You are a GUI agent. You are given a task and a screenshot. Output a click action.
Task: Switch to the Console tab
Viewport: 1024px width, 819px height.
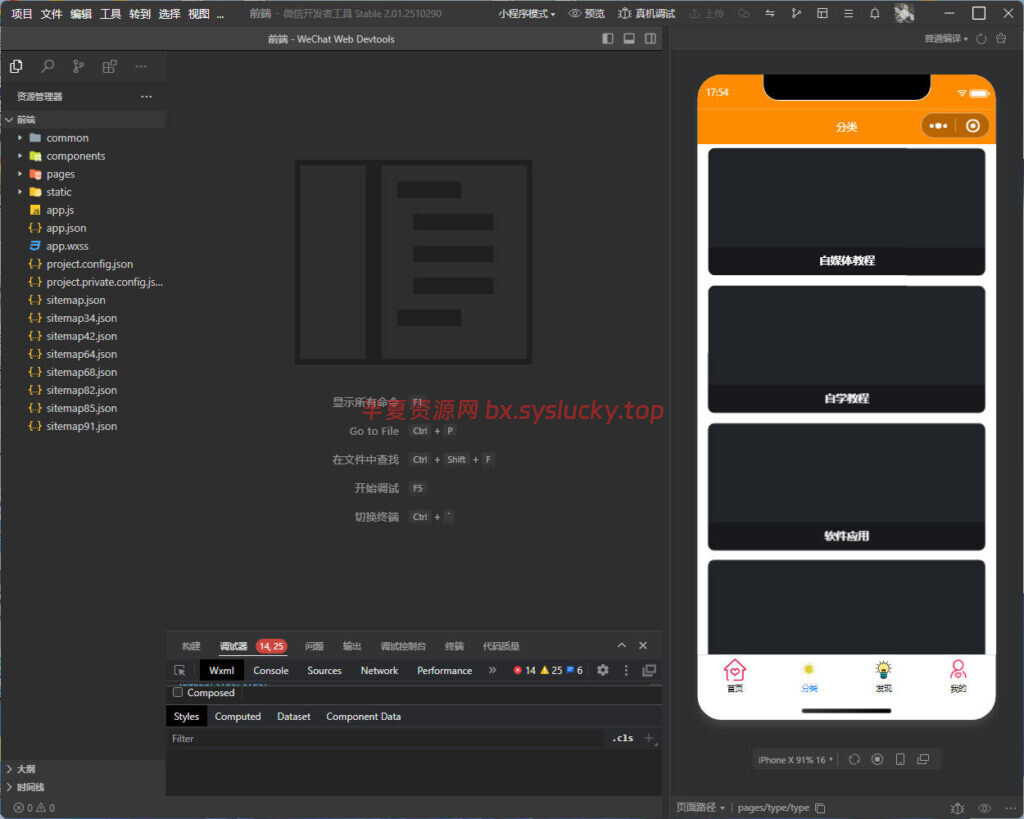coord(270,671)
